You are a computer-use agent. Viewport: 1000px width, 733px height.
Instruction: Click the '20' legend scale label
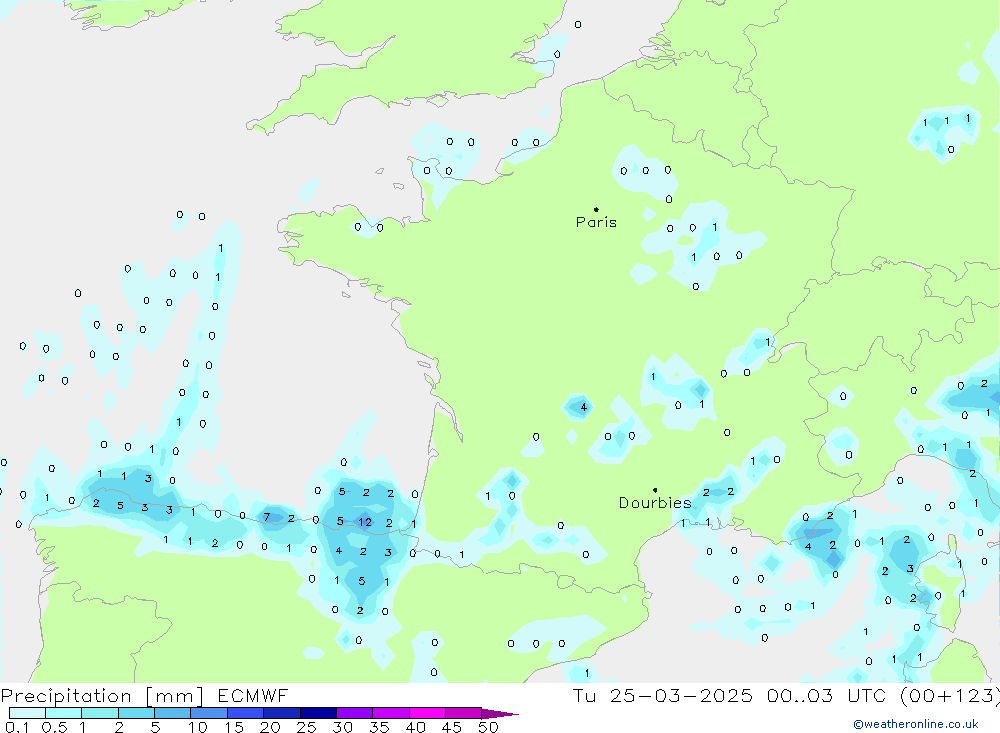click(x=270, y=727)
